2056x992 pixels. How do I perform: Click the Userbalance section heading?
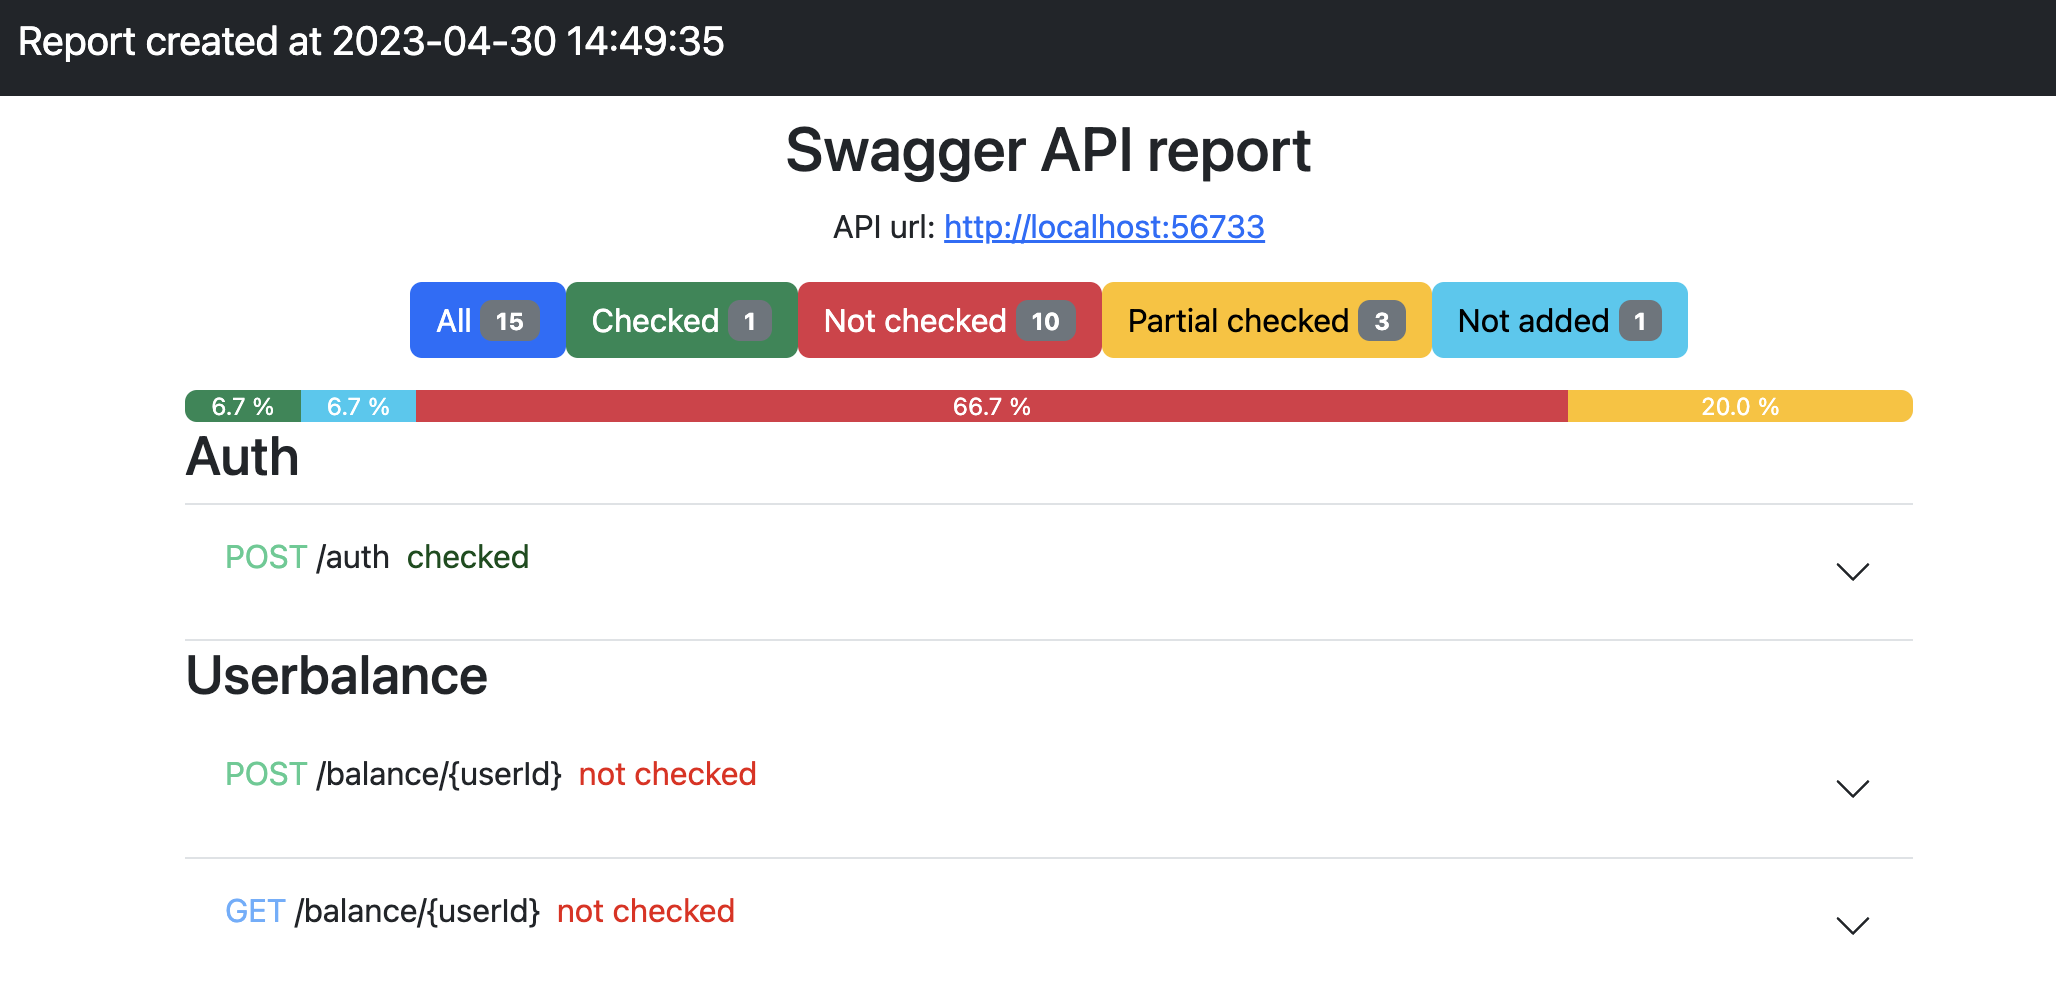pyautogui.click(x=337, y=675)
